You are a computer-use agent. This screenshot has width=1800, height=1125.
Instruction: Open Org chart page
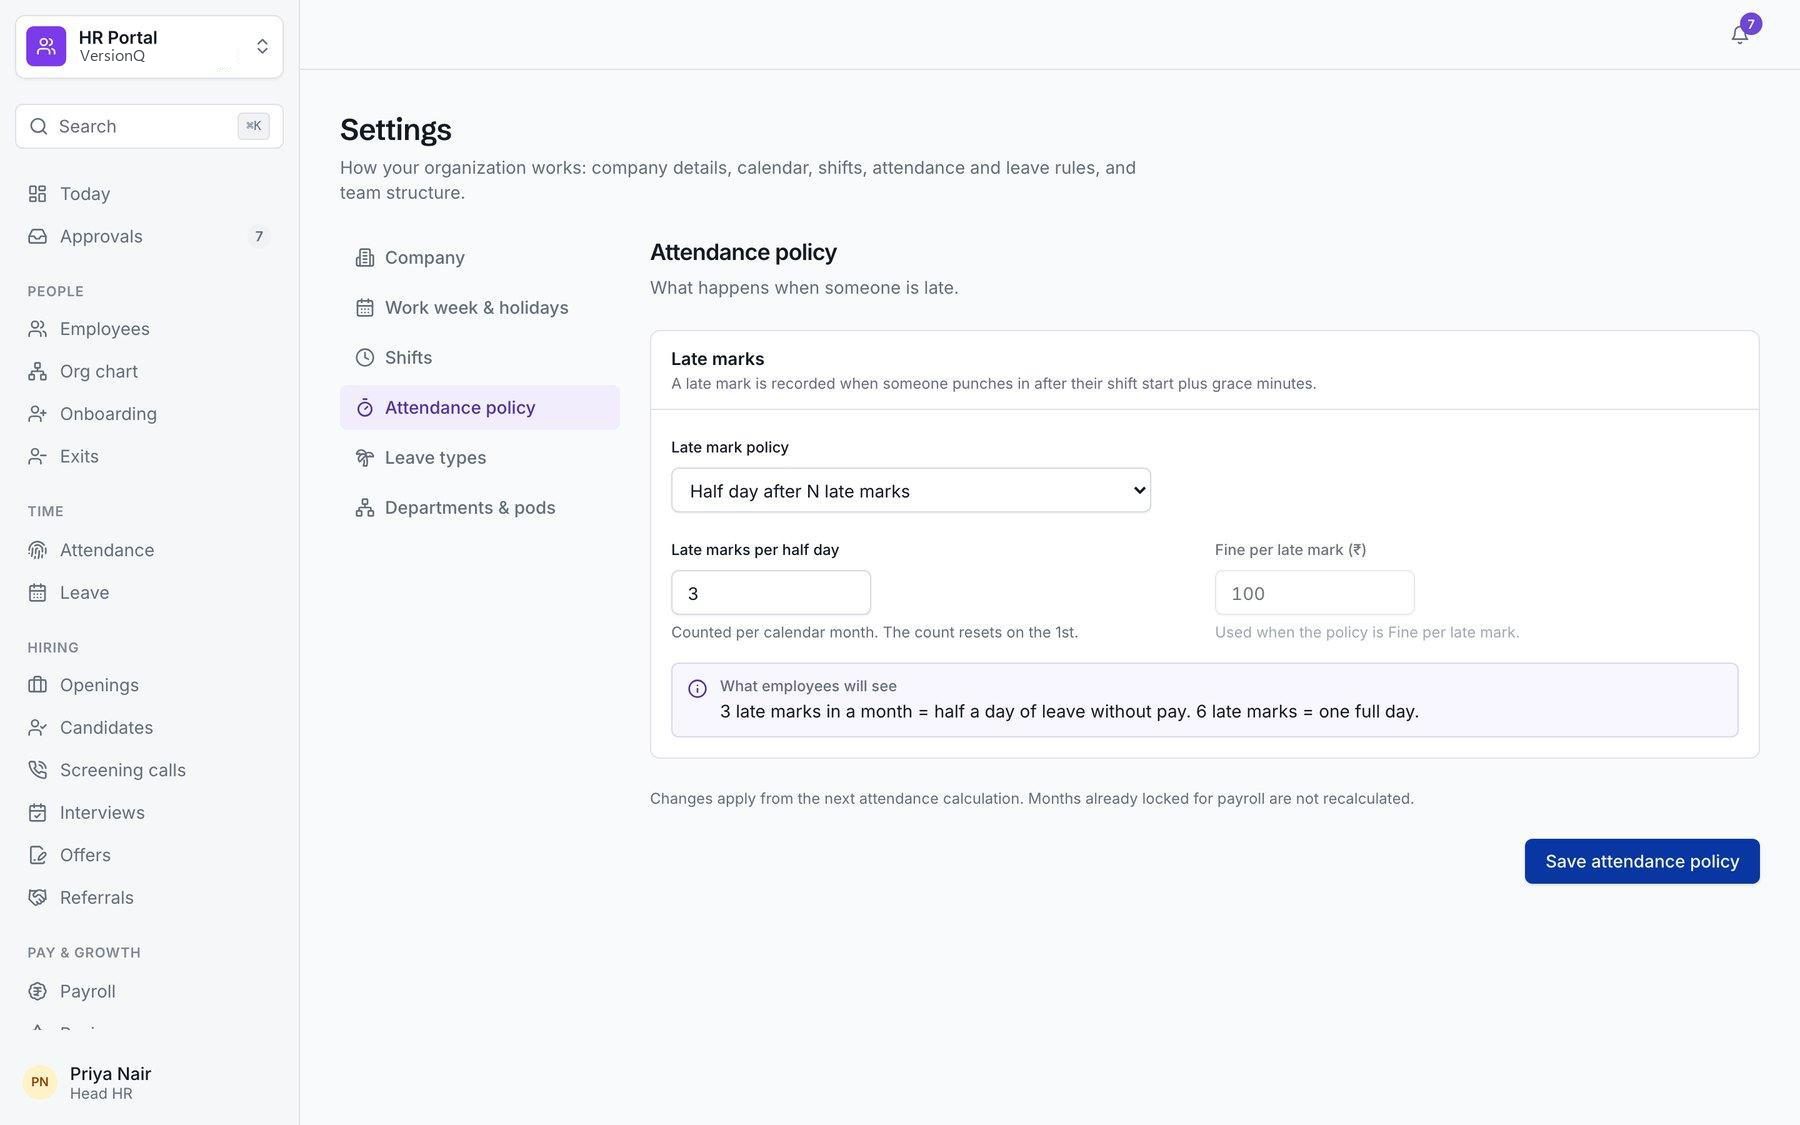click(x=149, y=371)
